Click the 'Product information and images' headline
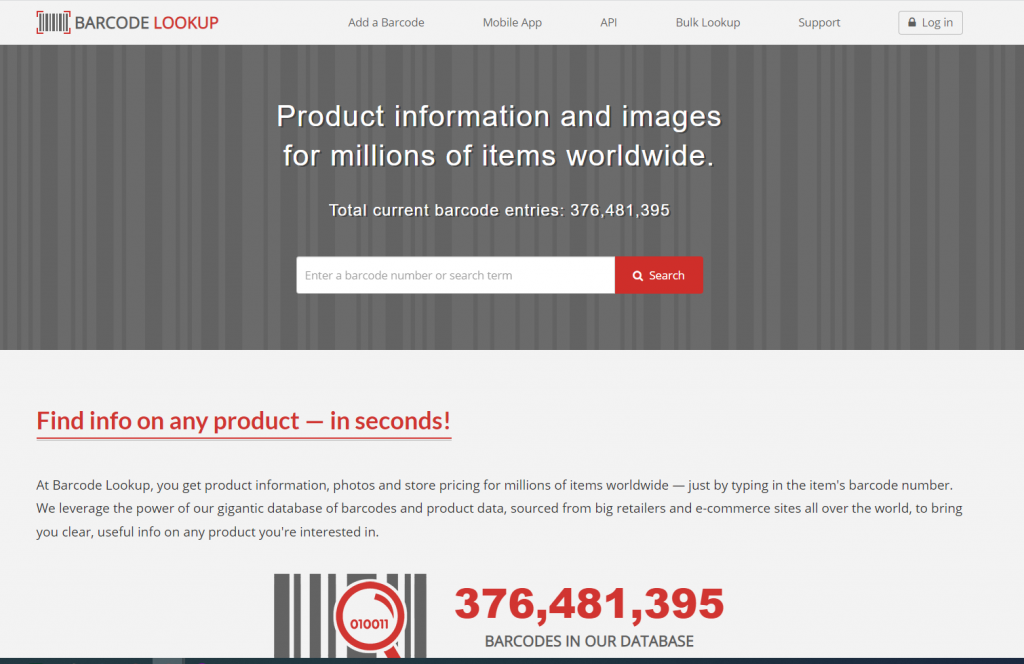The height and width of the screenshot is (664, 1024). tap(499, 136)
